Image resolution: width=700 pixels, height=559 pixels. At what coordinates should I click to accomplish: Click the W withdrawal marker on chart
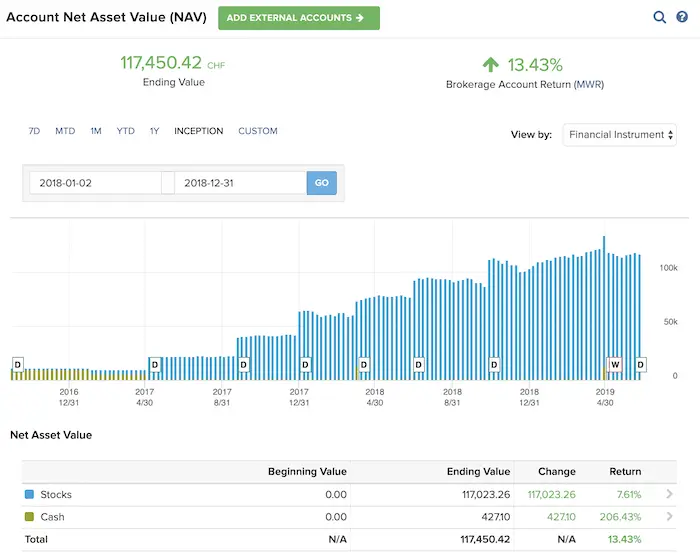[615, 364]
